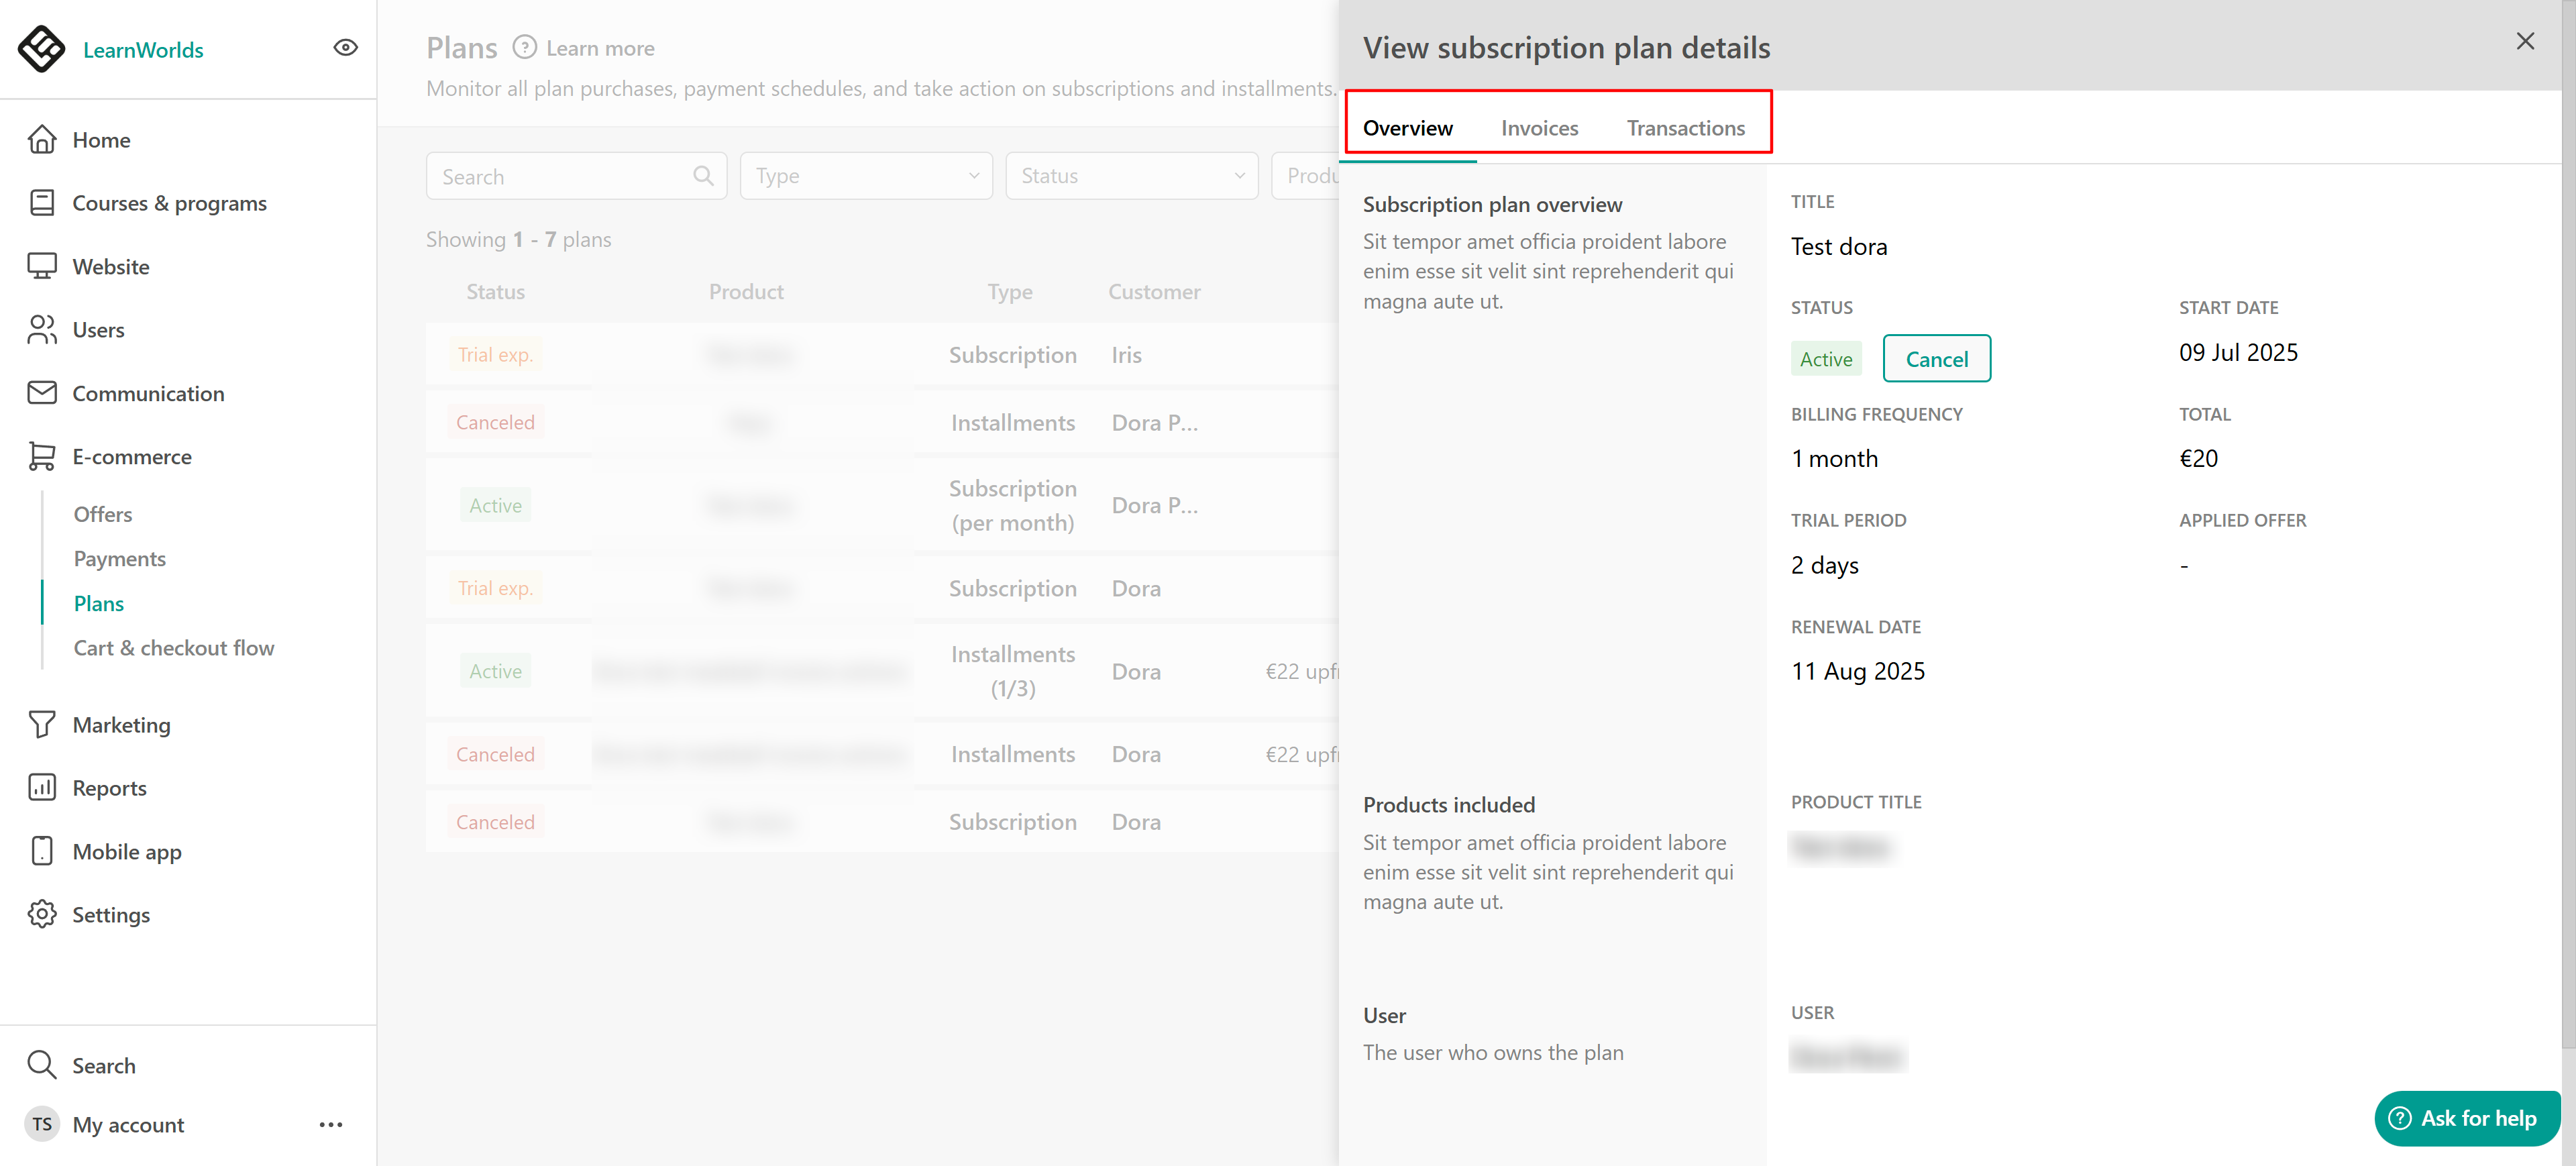Click the Learn more link
The height and width of the screenshot is (1166, 2576).
tap(599, 48)
